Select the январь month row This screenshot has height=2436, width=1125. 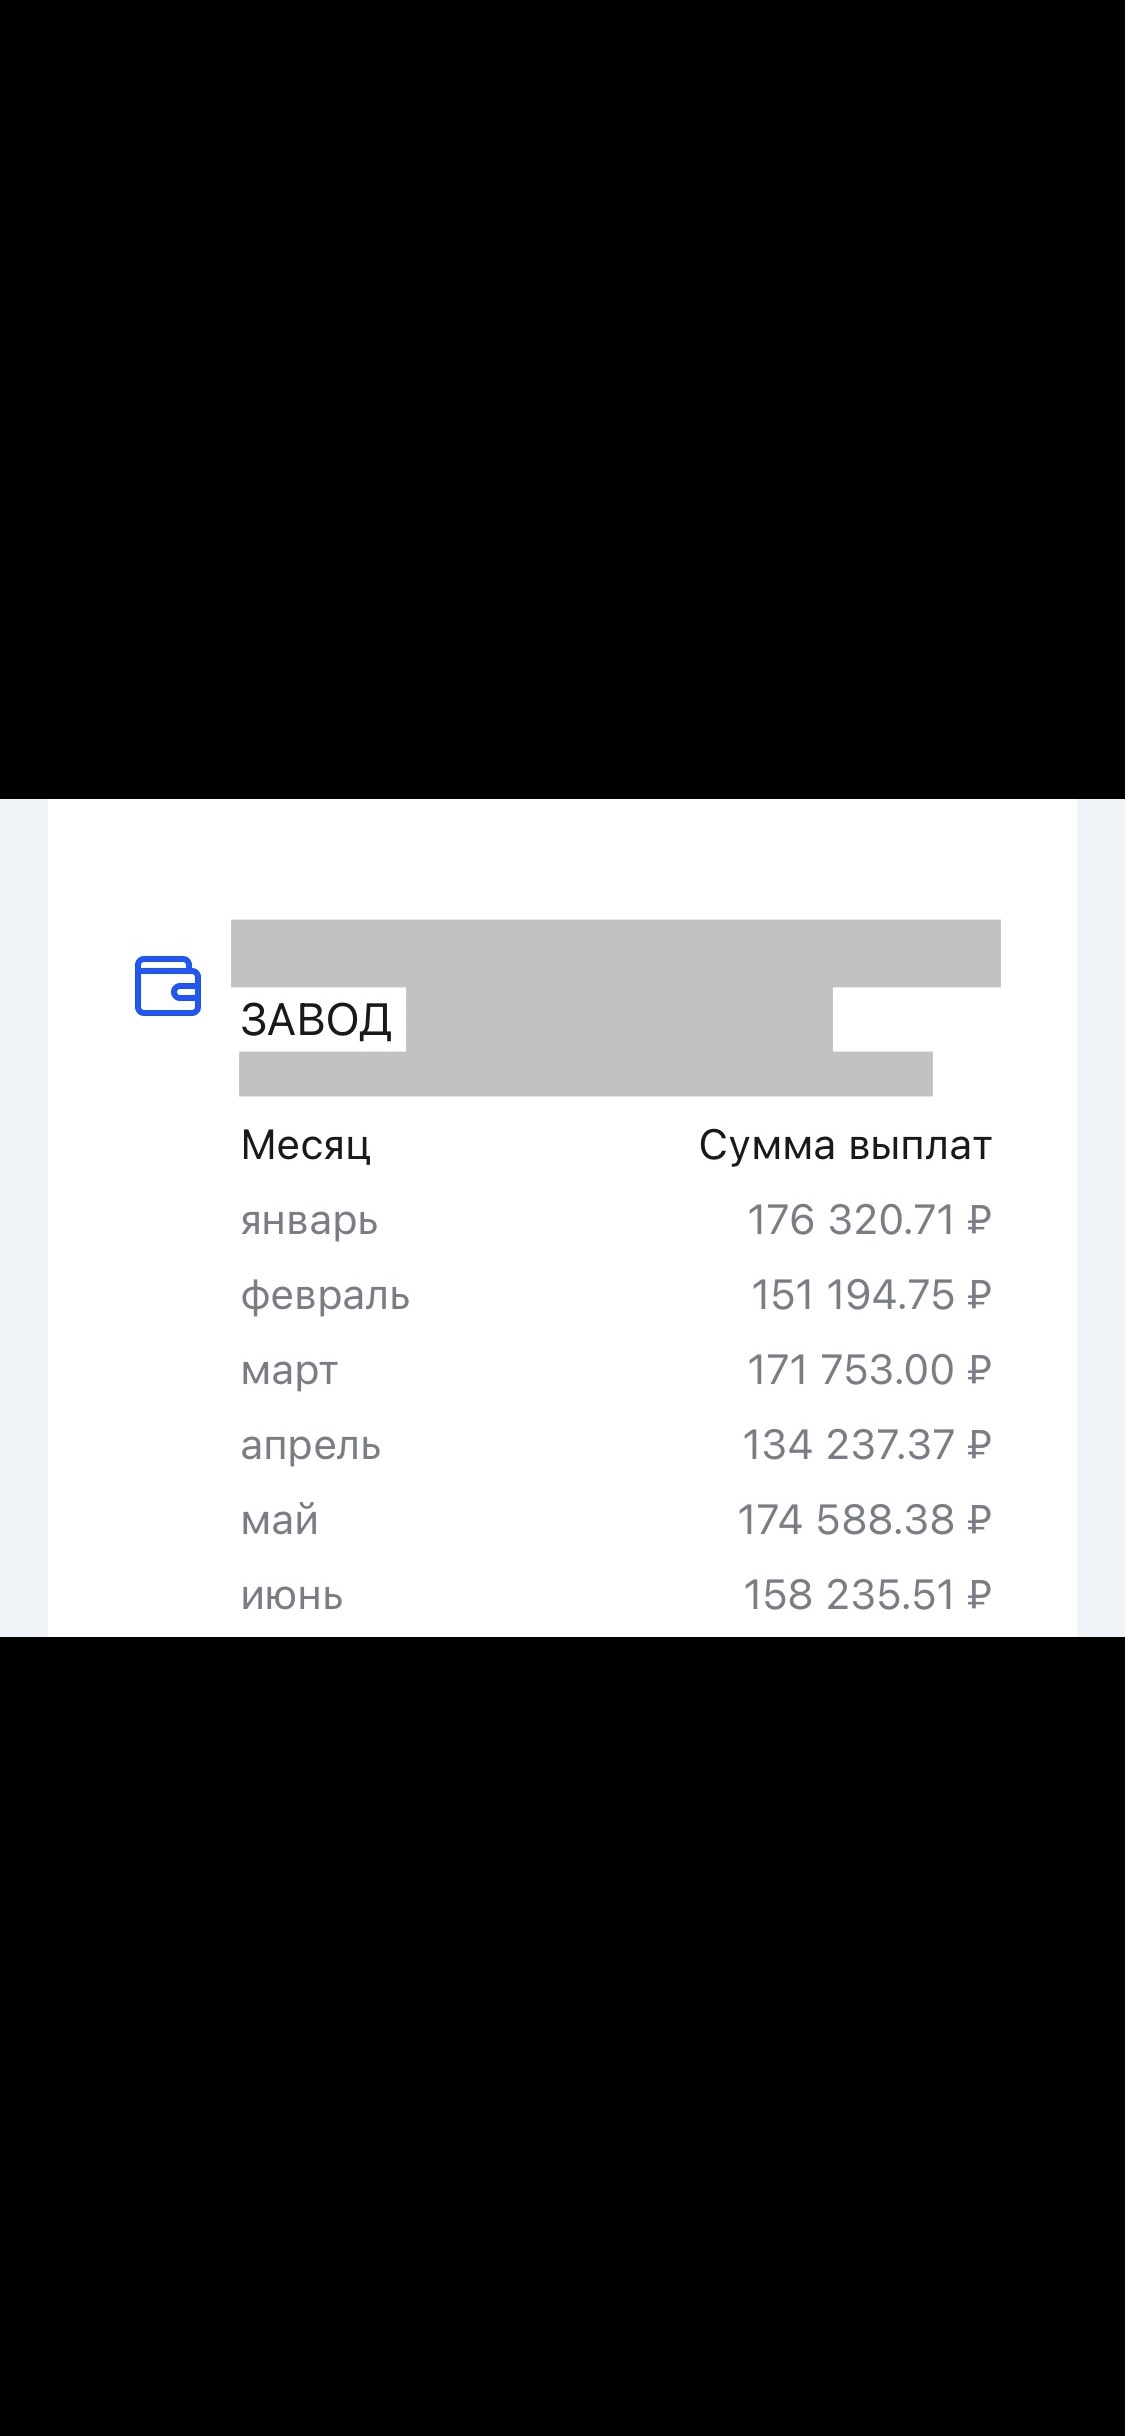616,1220
